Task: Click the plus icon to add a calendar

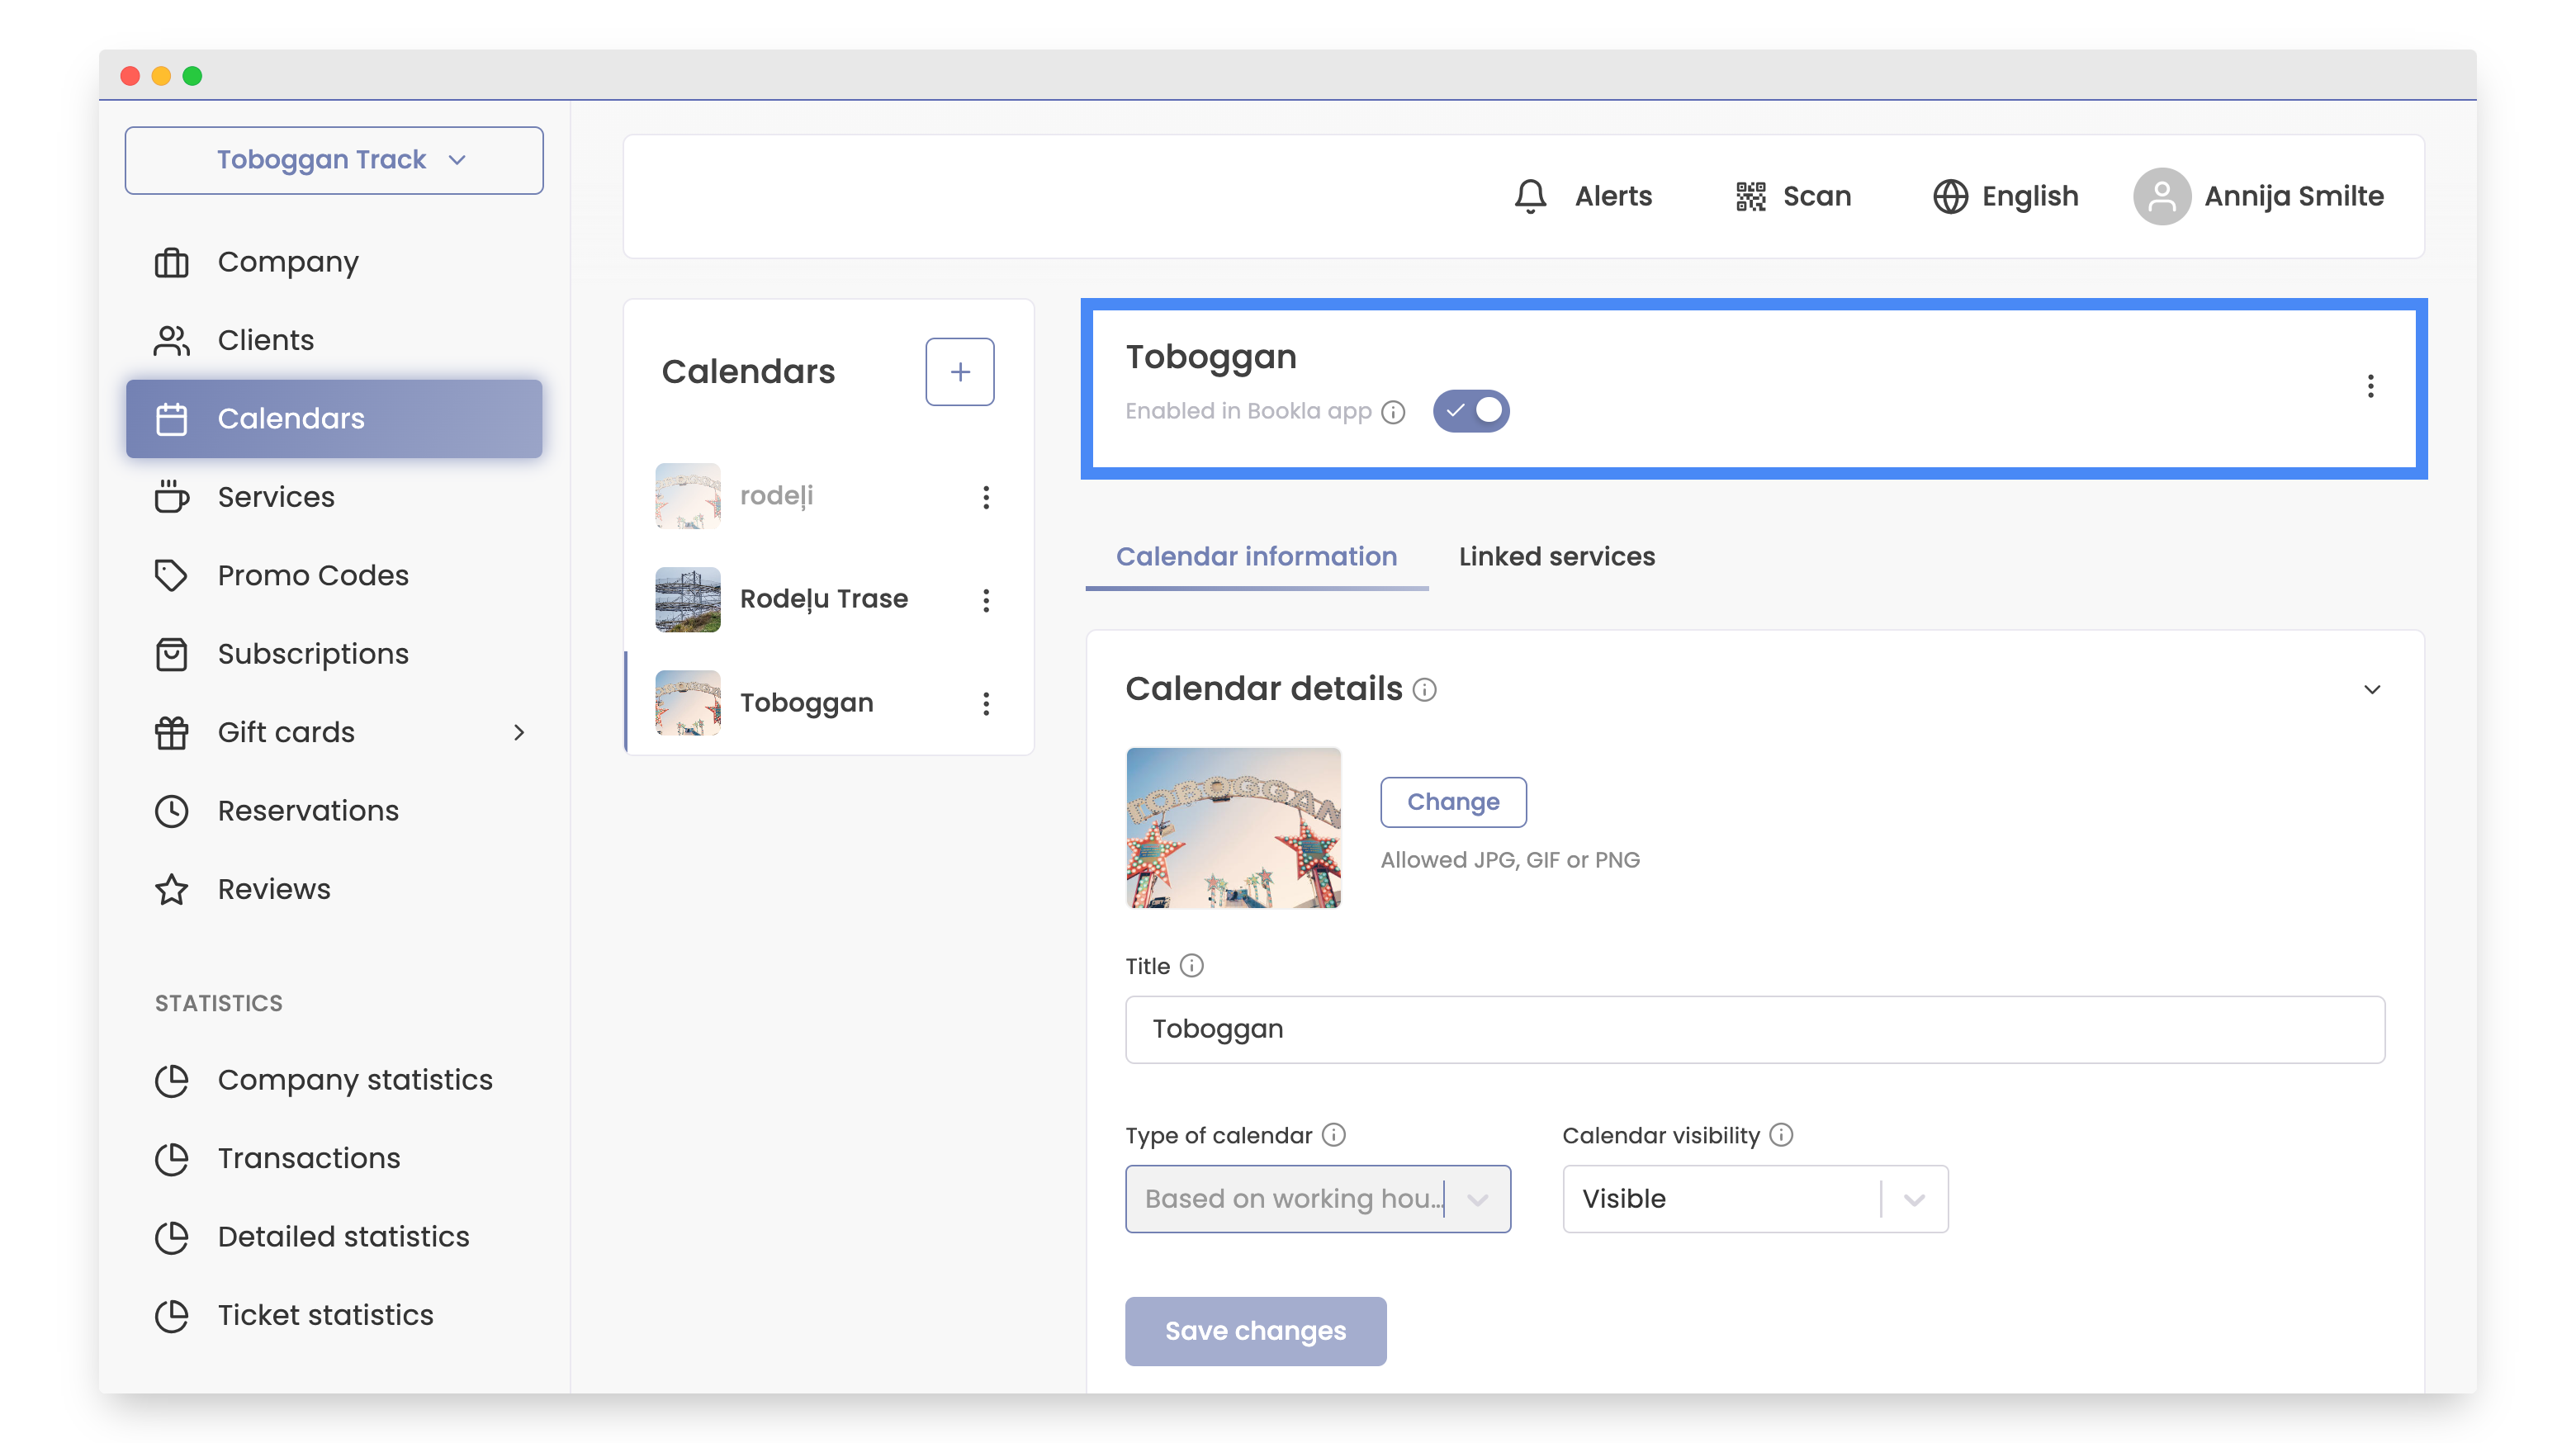Action: [959, 371]
